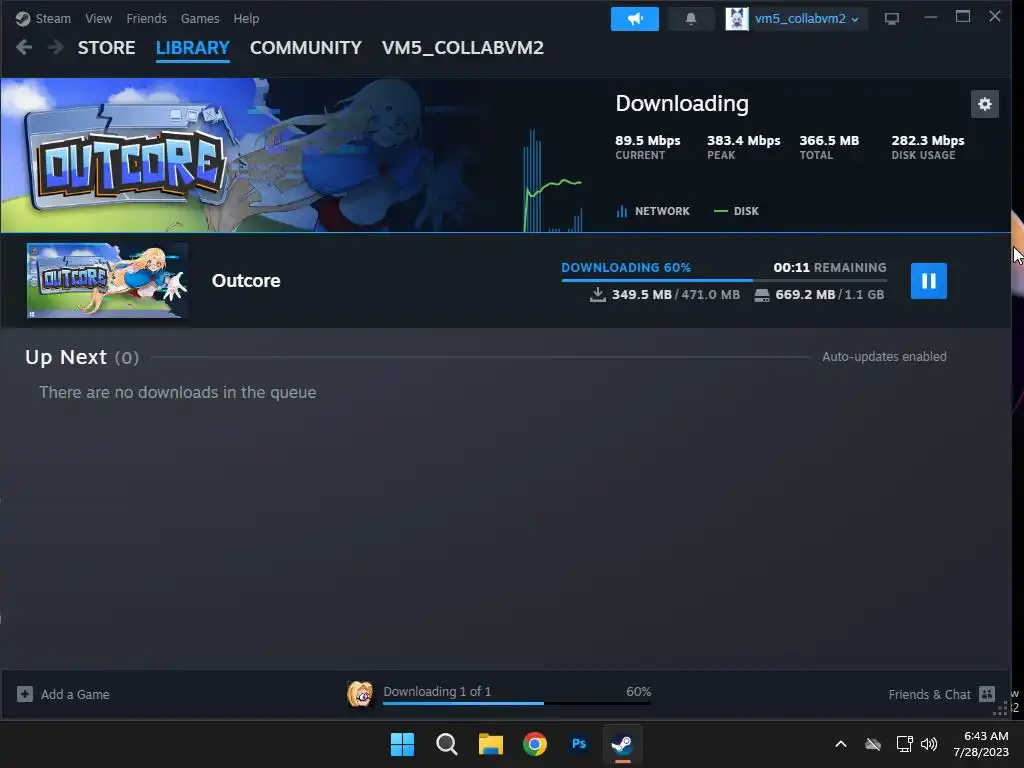The image size is (1024, 768).
Task: Click the DOWNLOADING 60% label
Action: point(626,267)
